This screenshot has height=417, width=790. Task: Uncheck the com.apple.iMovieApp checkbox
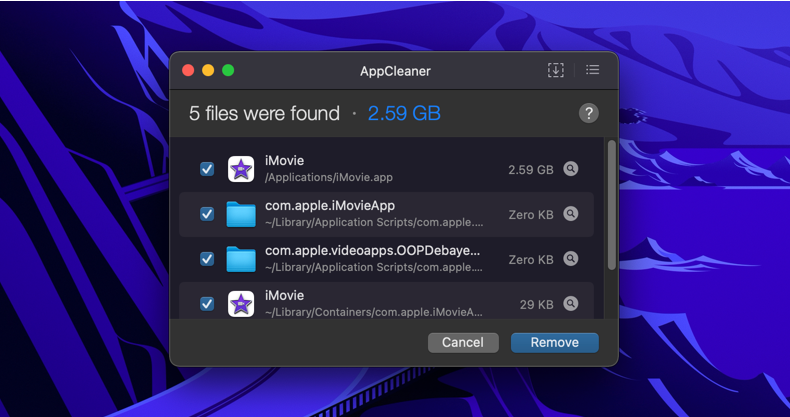207,214
